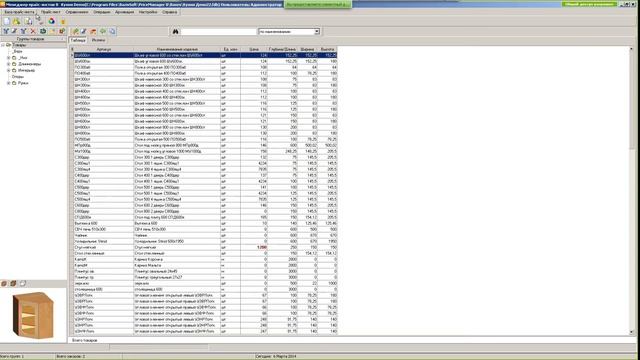Click the copy icon right of the green arrow

(112, 31)
